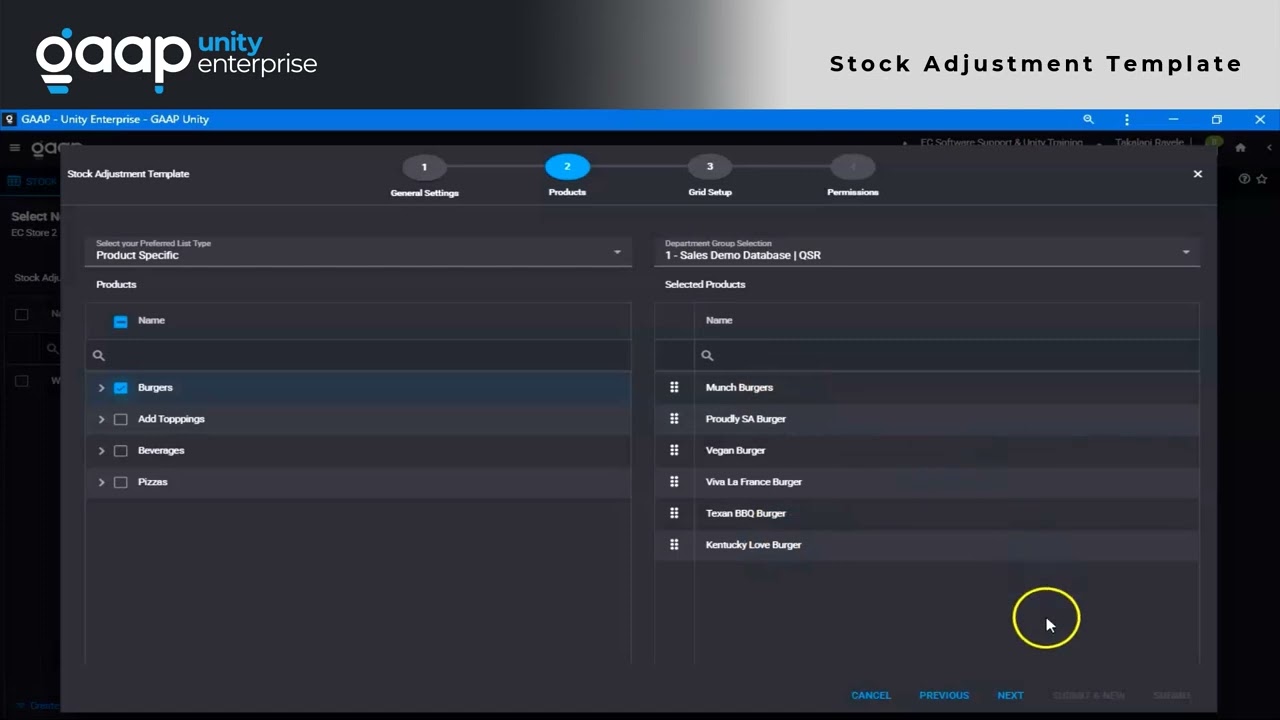Screen dimensions: 1280x720
Task: Click the favorite star icon in background
Action: tap(1262, 179)
